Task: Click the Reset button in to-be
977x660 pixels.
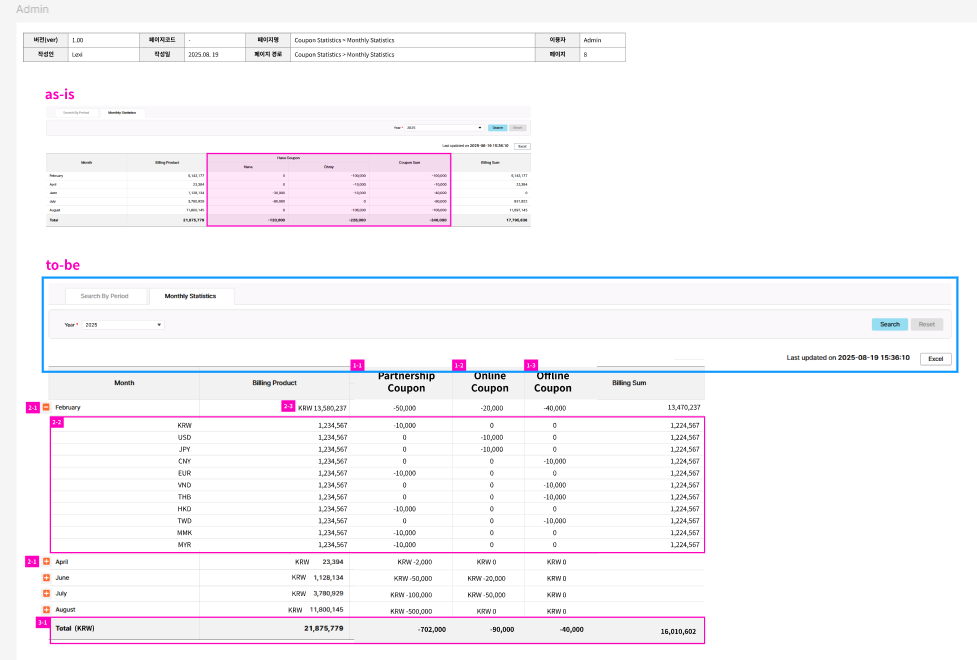Action: click(x=926, y=325)
